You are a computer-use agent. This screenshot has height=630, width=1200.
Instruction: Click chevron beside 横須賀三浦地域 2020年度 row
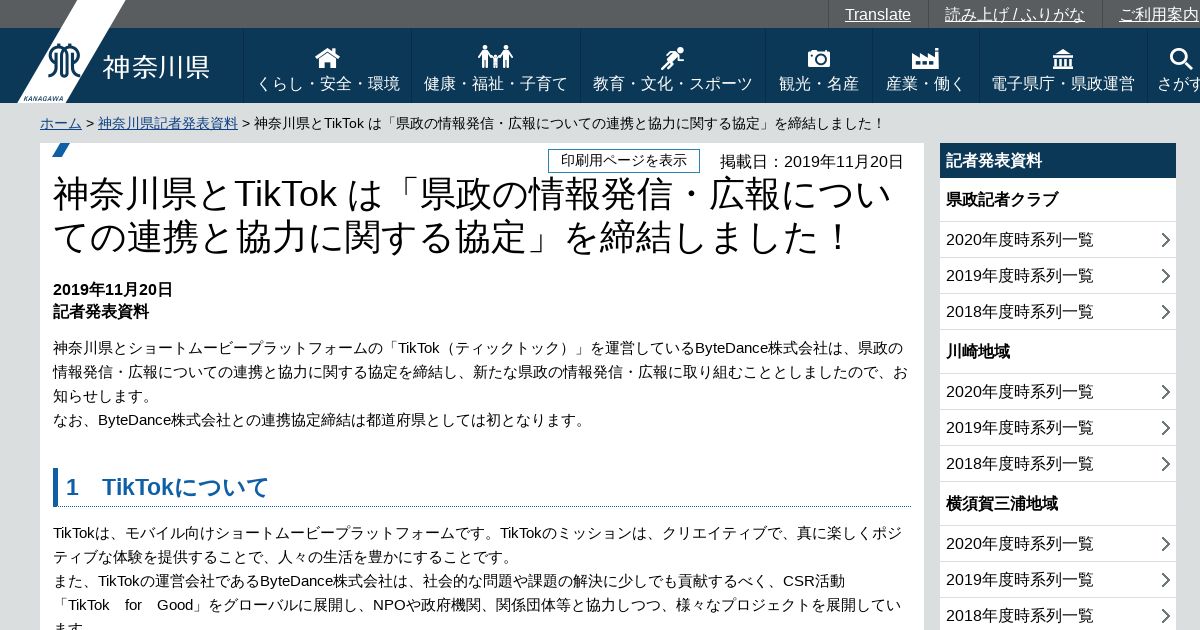pyautogui.click(x=1165, y=544)
